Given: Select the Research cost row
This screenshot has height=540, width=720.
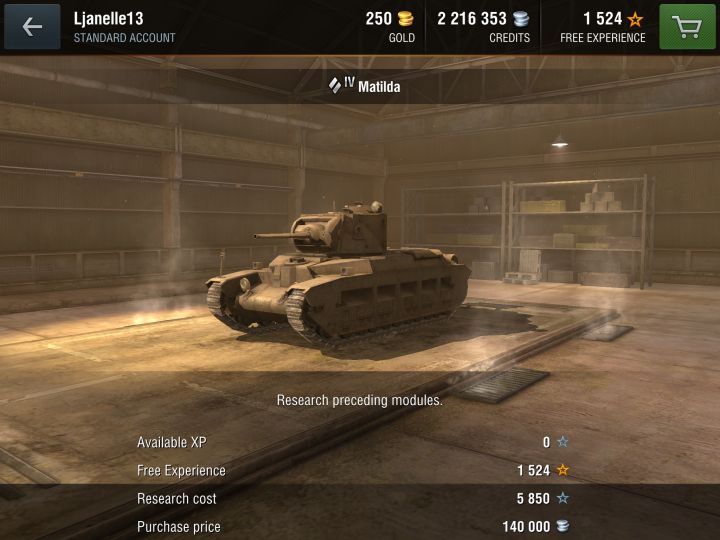Looking at the screenshot, I should pos(353,498).
